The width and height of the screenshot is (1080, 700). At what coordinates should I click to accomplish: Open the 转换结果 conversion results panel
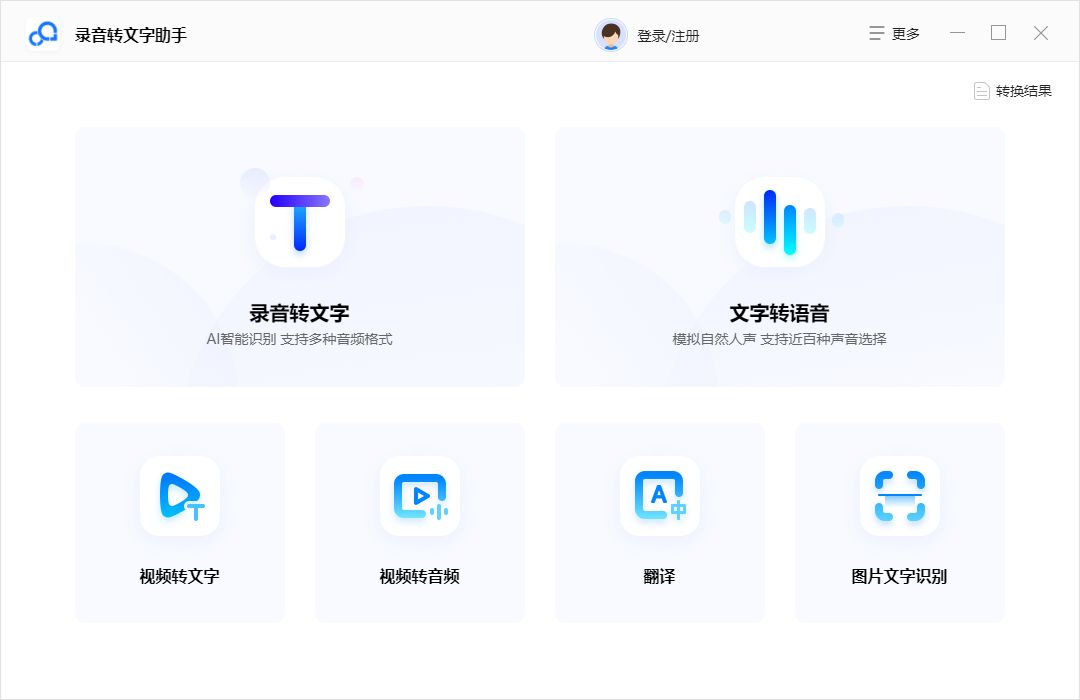pyautogui.click(x=1013, y=90)
